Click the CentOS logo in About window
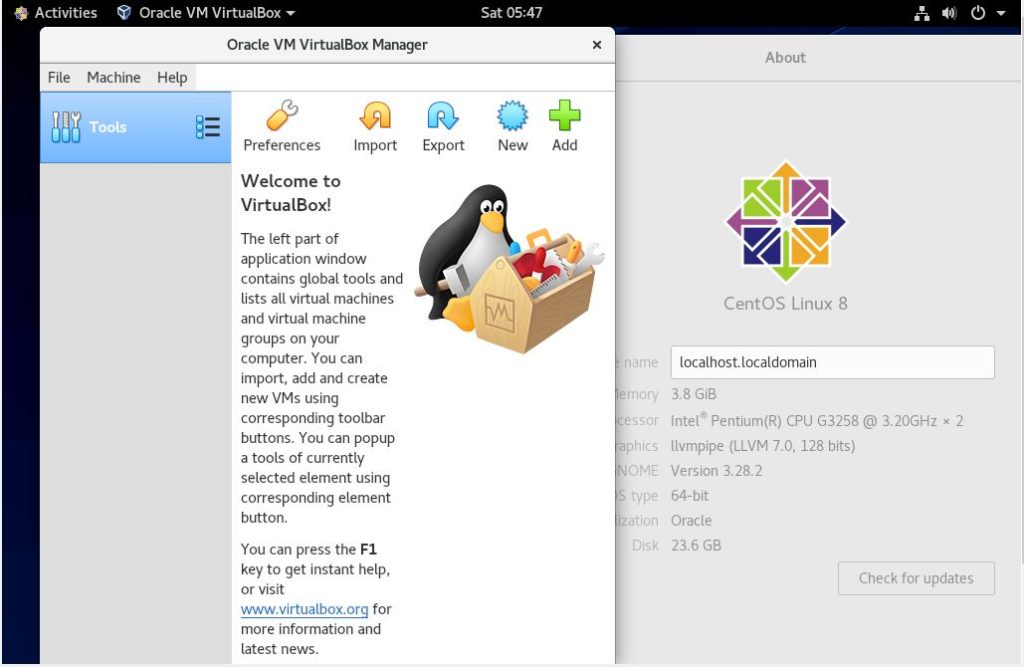Image resolution: width=1024 pixels, height=667 pixels. tap(786, 221)
